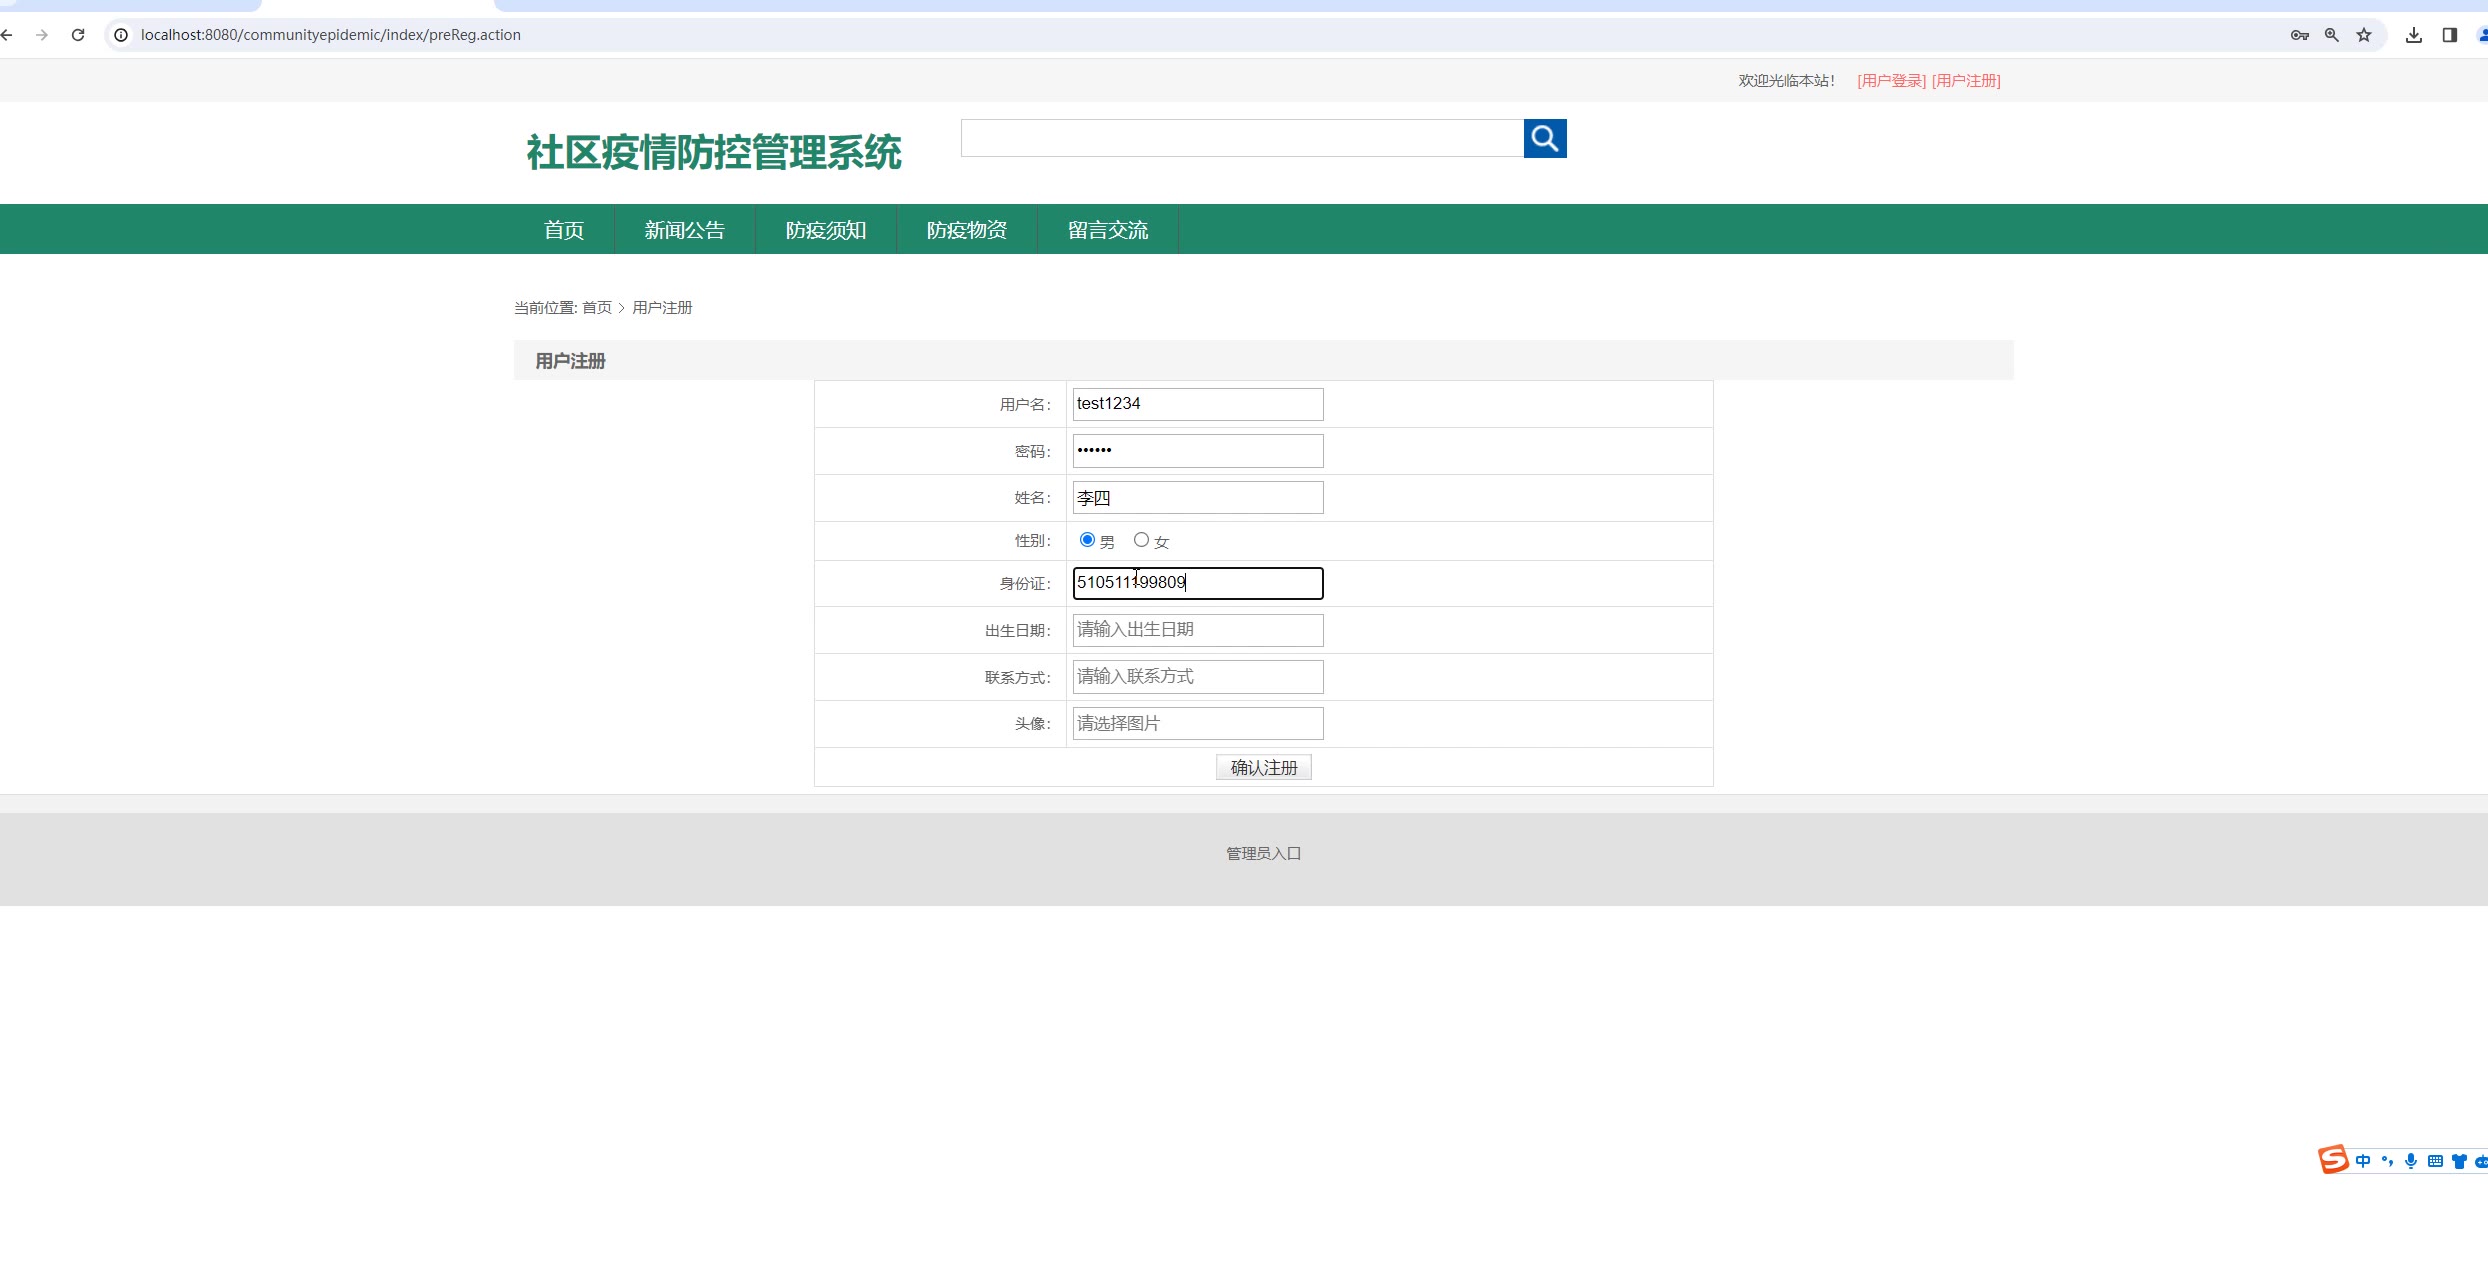Click the zoom magnifier icon in address bar

coord(2332,35)
